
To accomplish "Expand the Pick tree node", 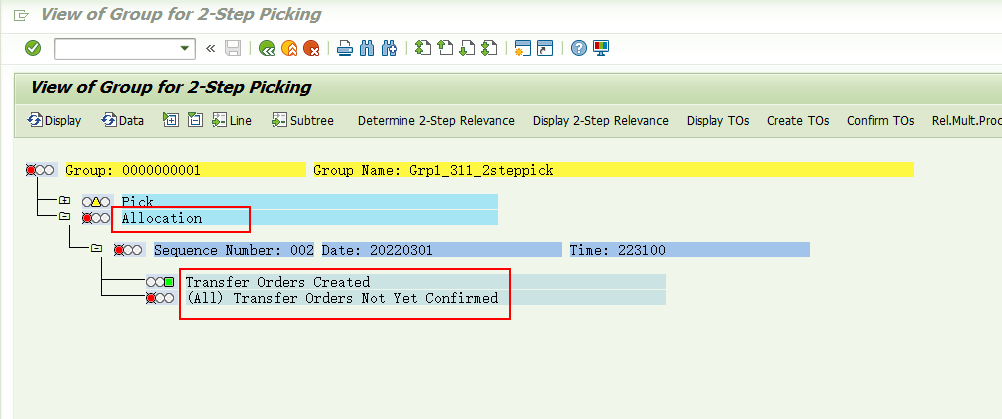I will pos(64,201).
